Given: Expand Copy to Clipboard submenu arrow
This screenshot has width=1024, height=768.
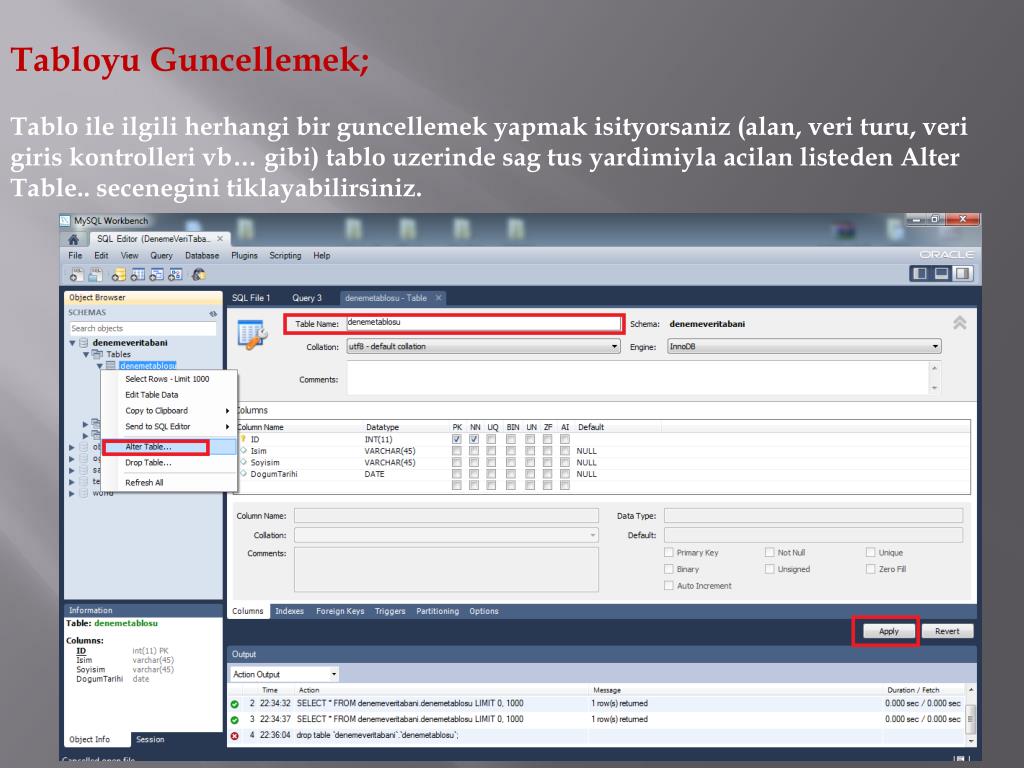Looking at the screenshot, I should (227, 411).
